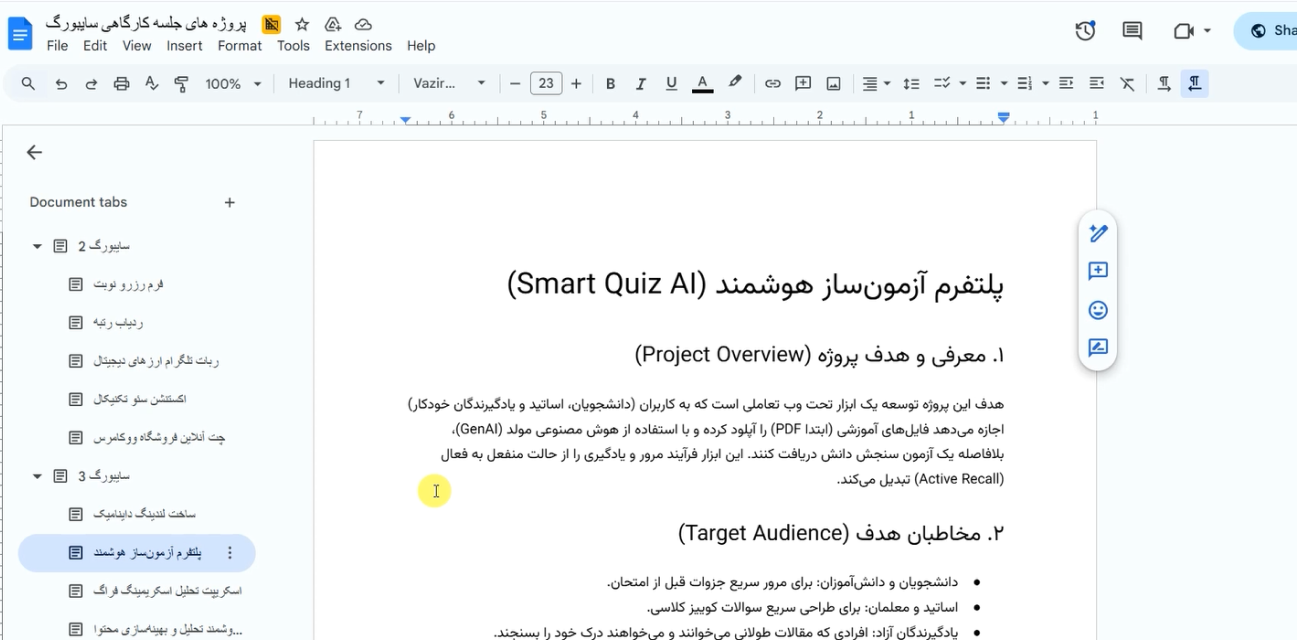Click the insert image icon
Screen dimensions: 1297x640
tap(833, 84)
